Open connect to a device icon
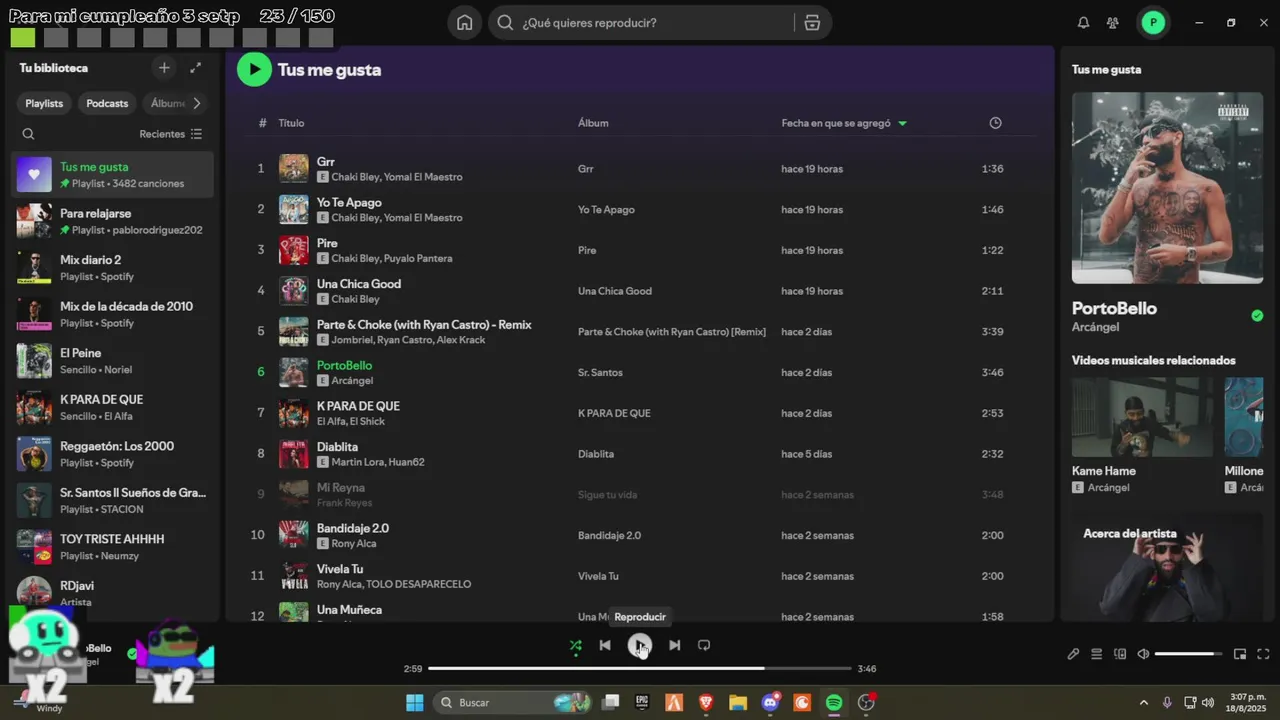 1120,654
